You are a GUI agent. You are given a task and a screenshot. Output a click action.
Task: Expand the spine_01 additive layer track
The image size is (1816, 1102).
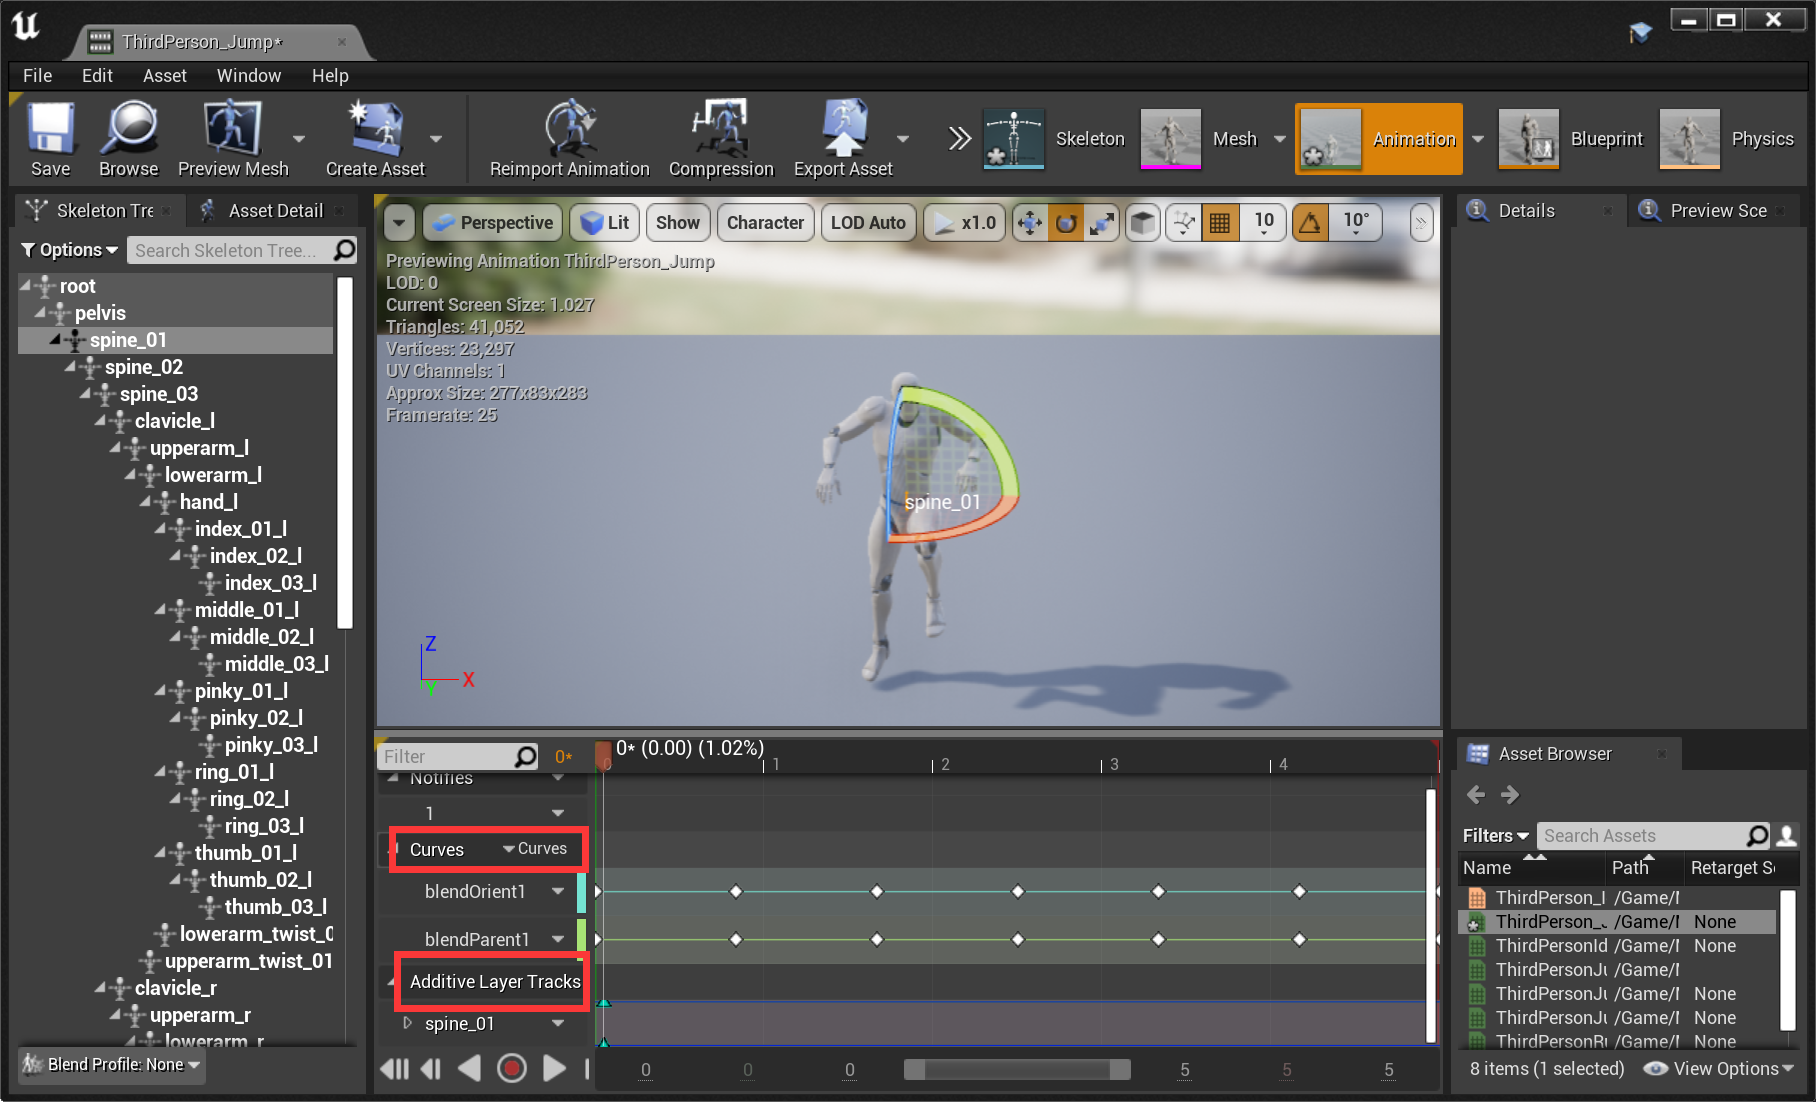coord(407,1023)
